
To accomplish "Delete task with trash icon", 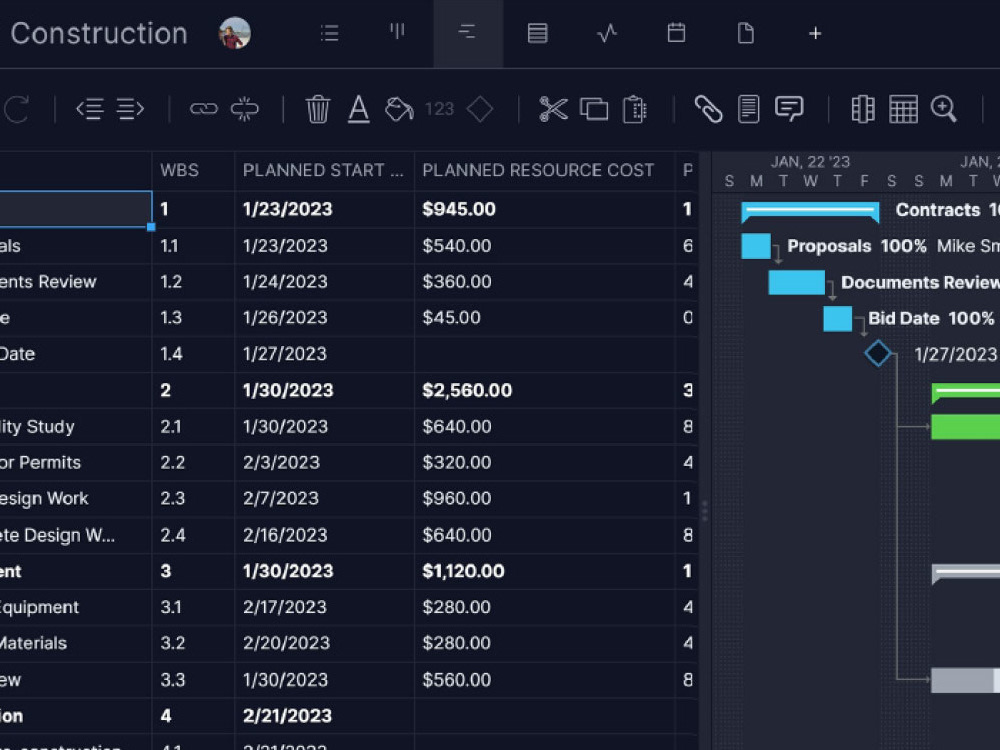I will click(x=318, y=109).
